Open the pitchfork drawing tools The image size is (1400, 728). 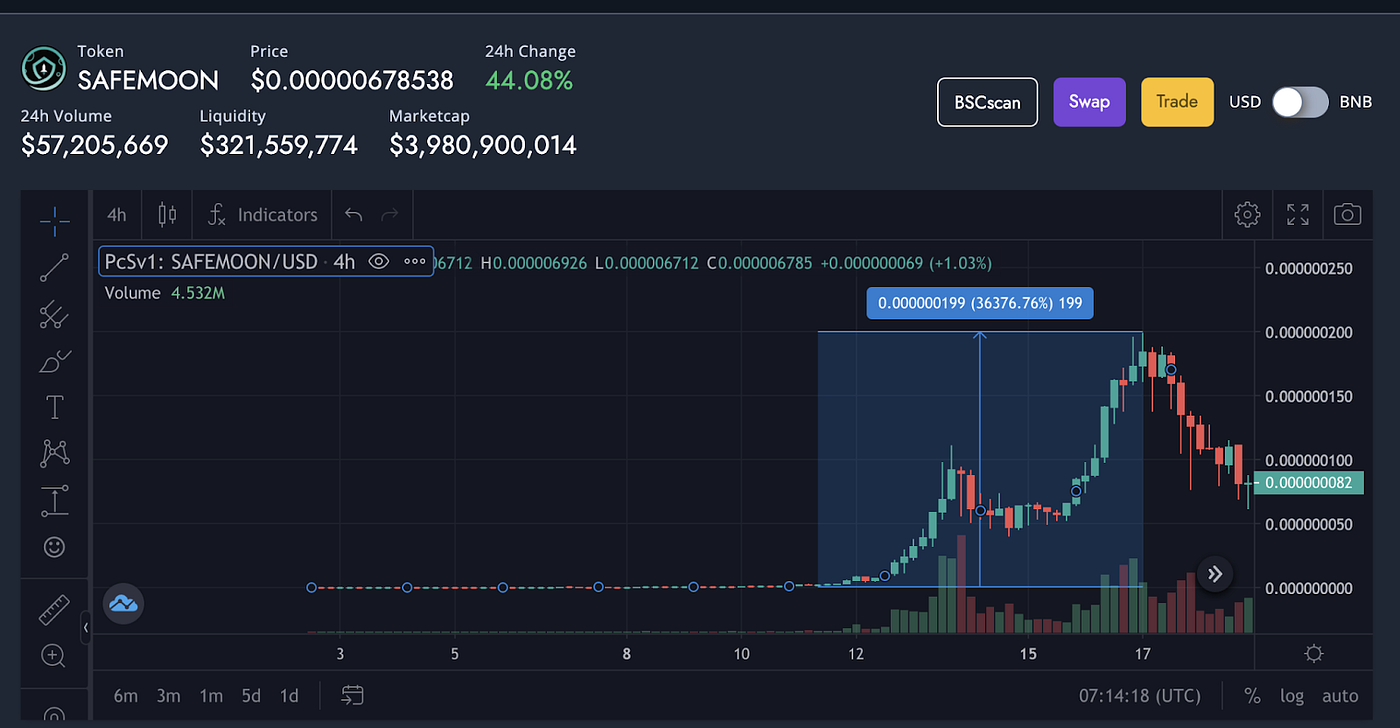[54, 315]
